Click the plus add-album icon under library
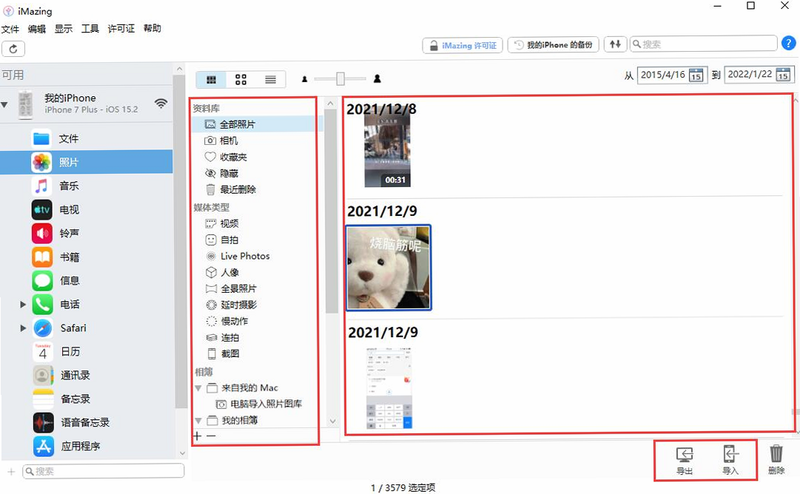 pos(197,436)
